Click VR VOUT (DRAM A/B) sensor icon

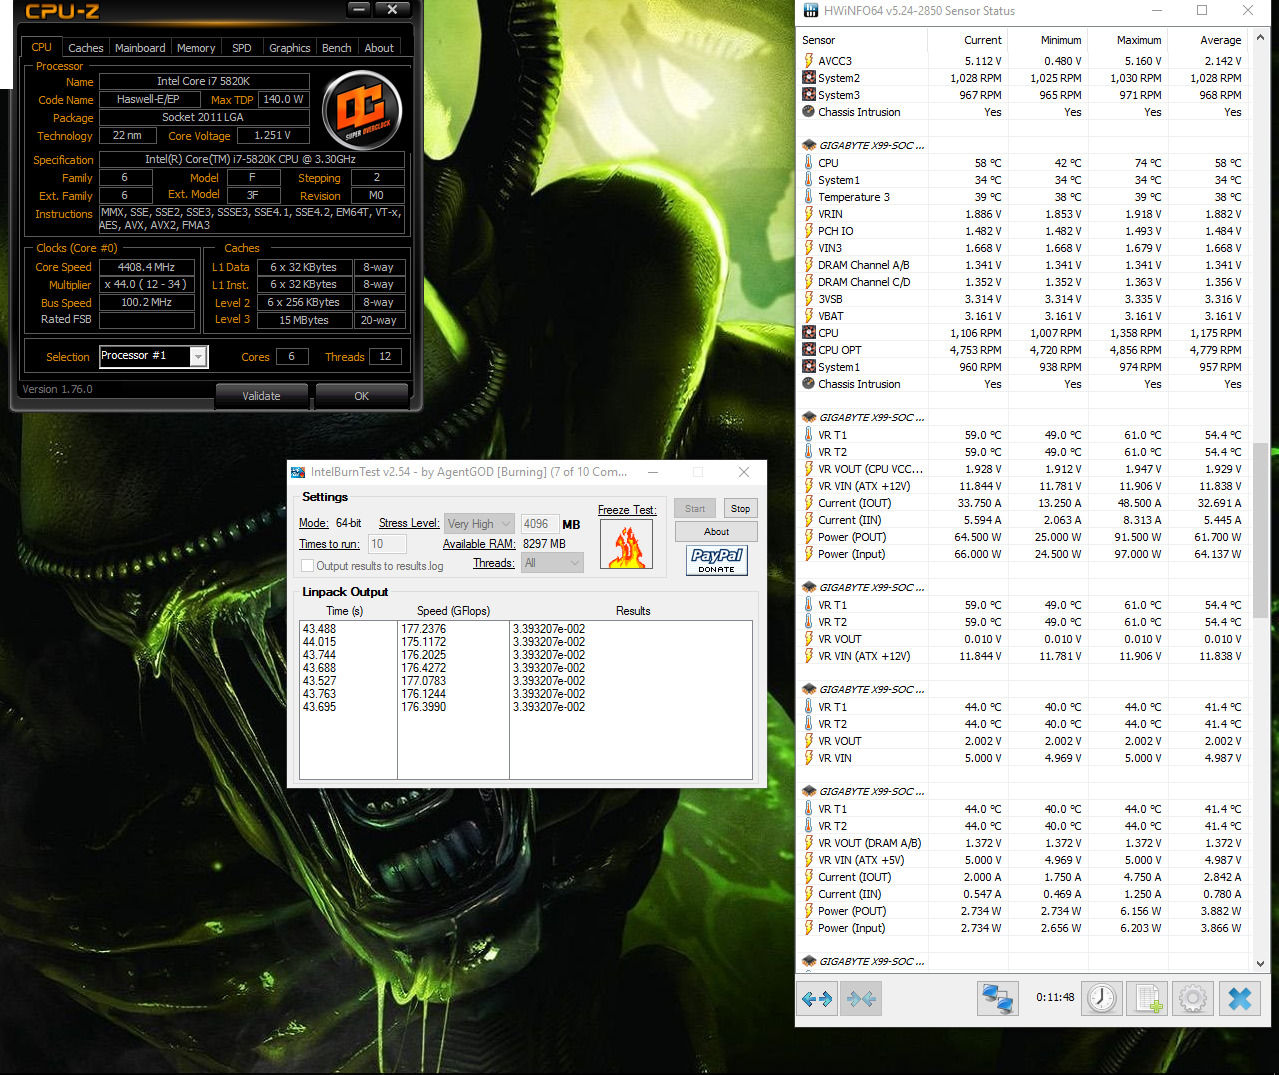tap(808, 843)
